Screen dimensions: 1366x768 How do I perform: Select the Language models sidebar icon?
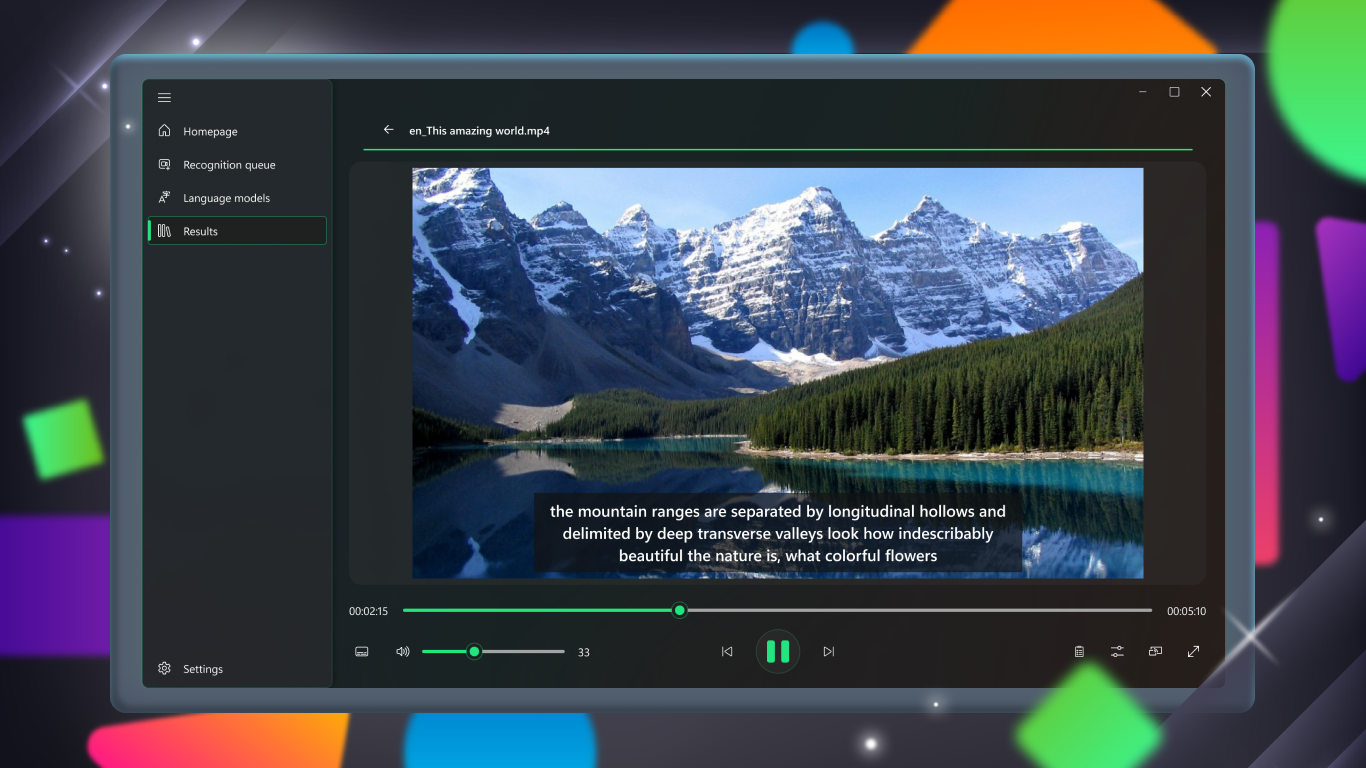click(164, 197)
